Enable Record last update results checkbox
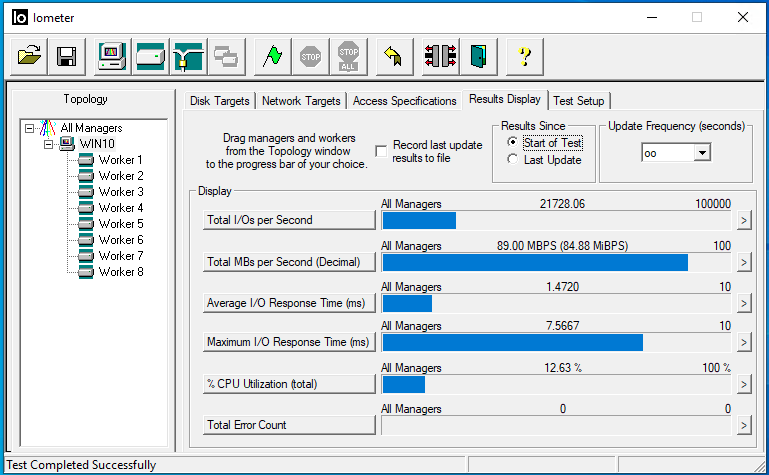Viewport: 769px width, 475px height. 381,151
